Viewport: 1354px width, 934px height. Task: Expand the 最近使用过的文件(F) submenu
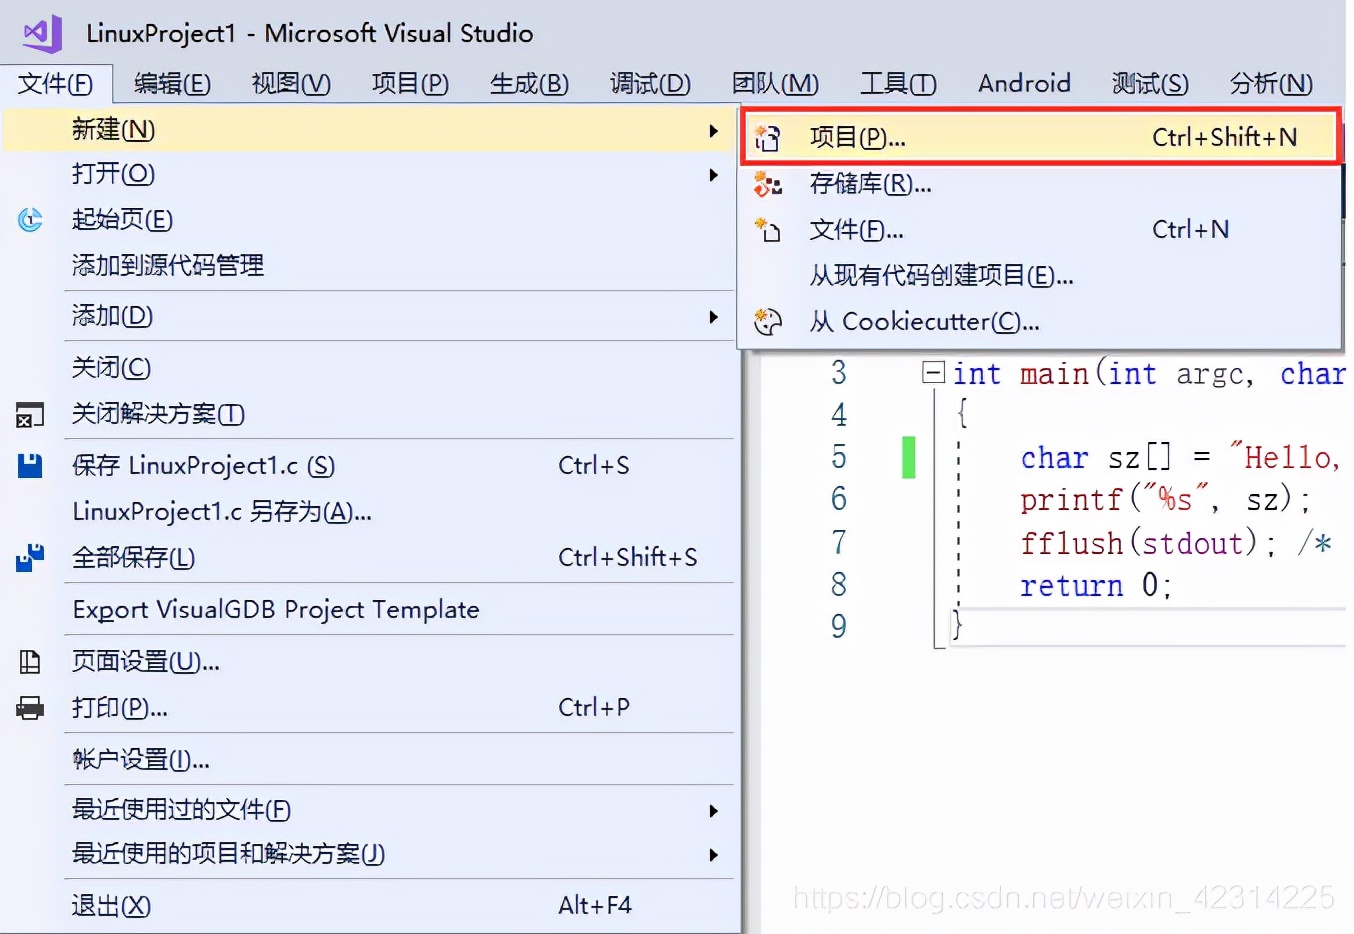pos(714,811)
